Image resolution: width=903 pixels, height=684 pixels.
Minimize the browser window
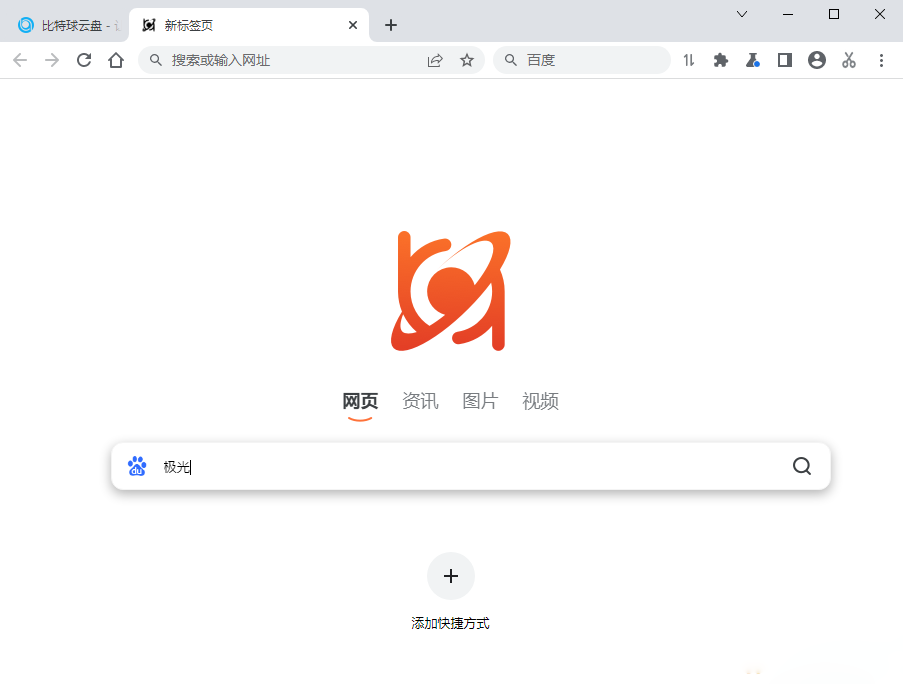(788, 14)
